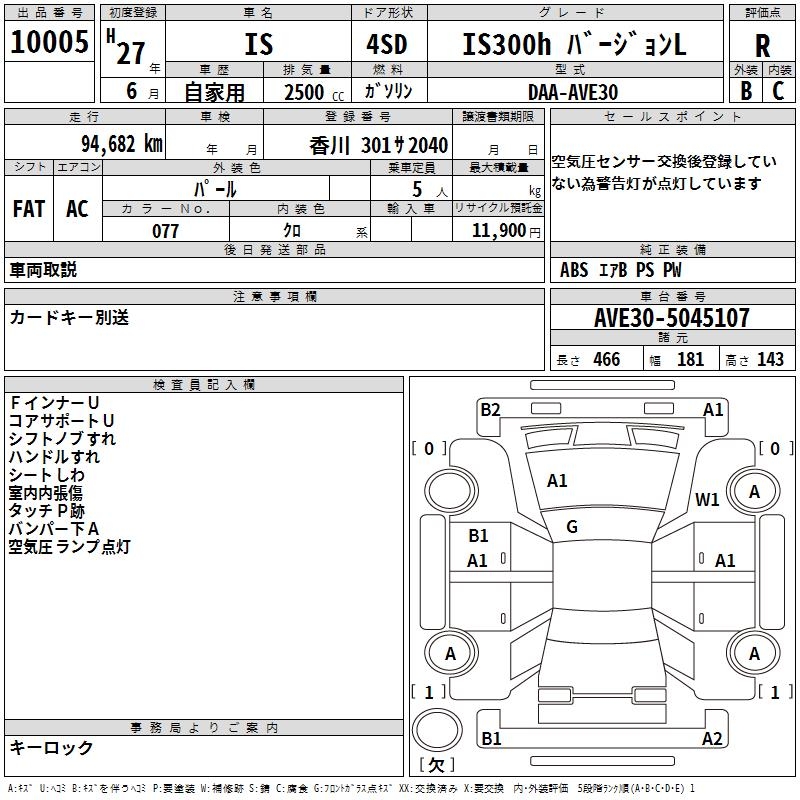The image size is (800, 800).
Task: Click the G mark on the windshield
Action: point(571,527)
